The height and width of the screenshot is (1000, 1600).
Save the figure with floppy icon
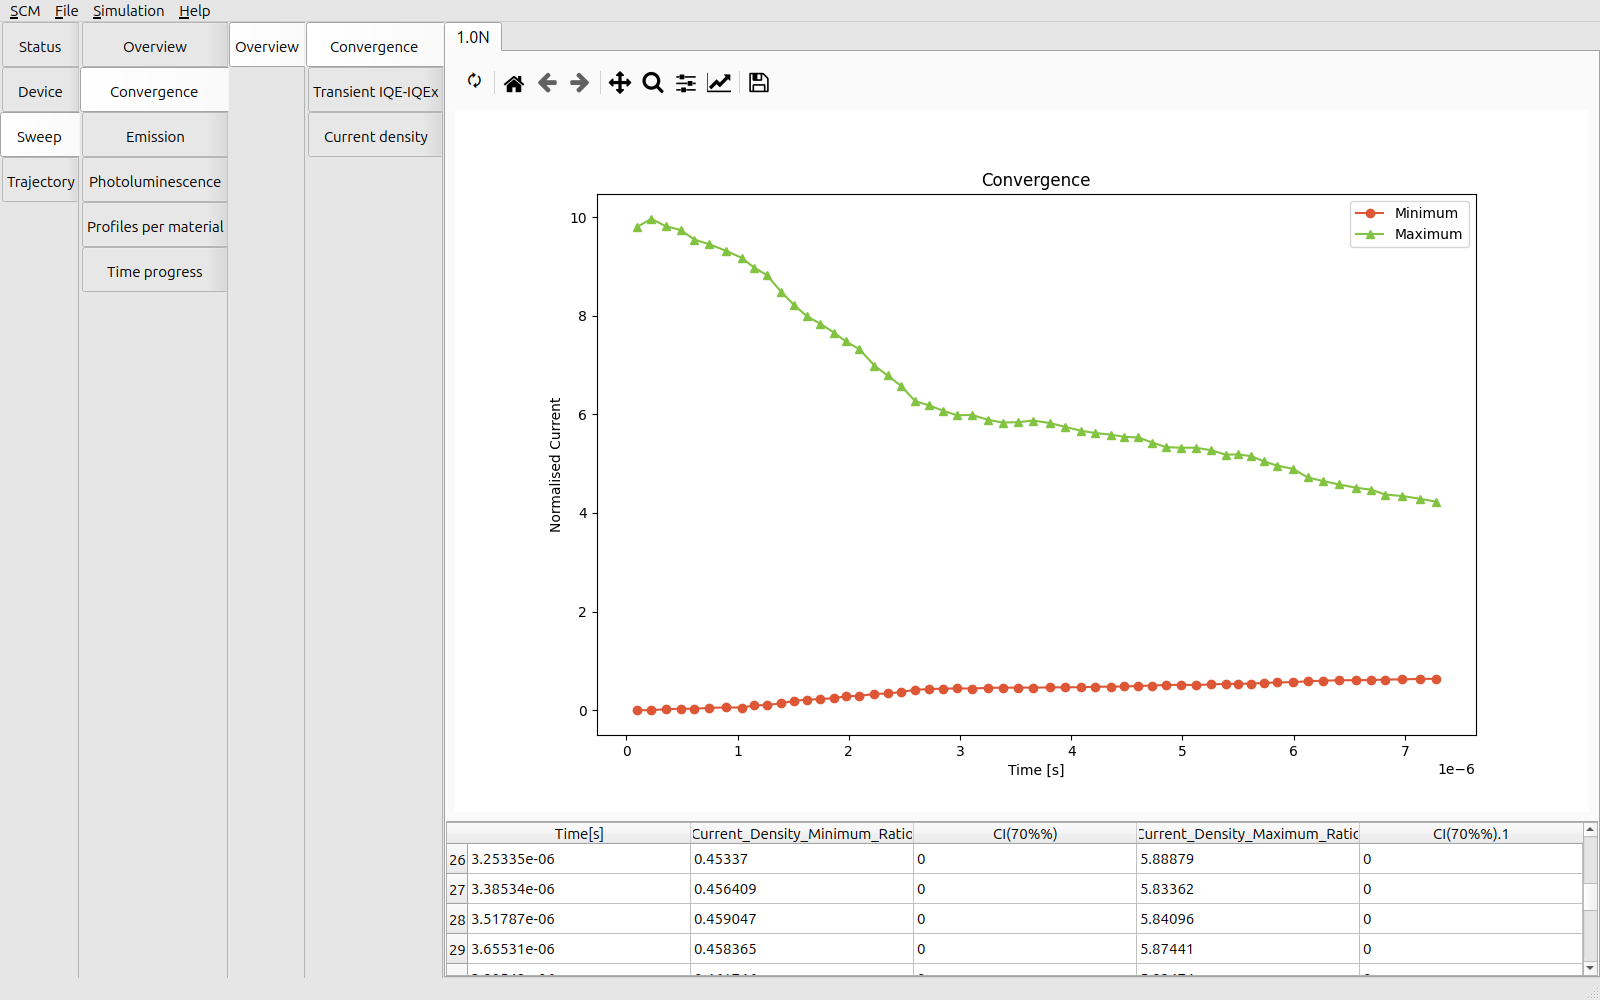(x=759, y=83)
